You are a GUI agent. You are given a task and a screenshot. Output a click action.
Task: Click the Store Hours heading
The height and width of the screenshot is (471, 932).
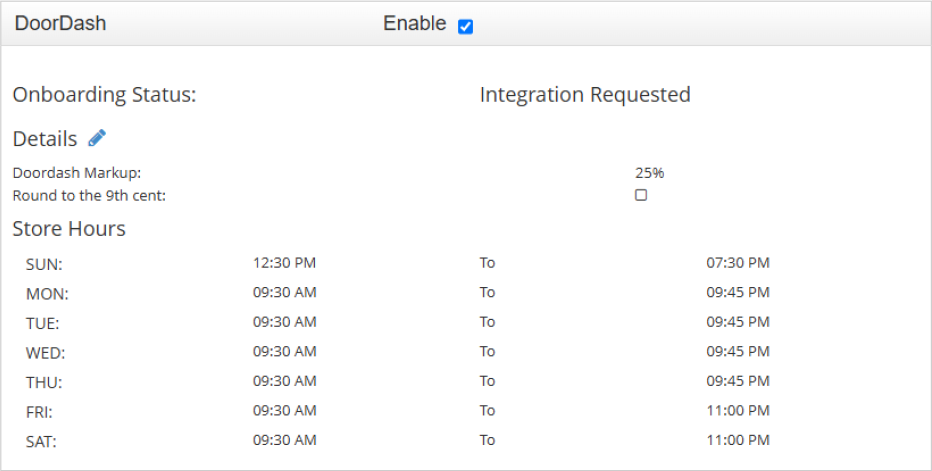tap(69, 229)
